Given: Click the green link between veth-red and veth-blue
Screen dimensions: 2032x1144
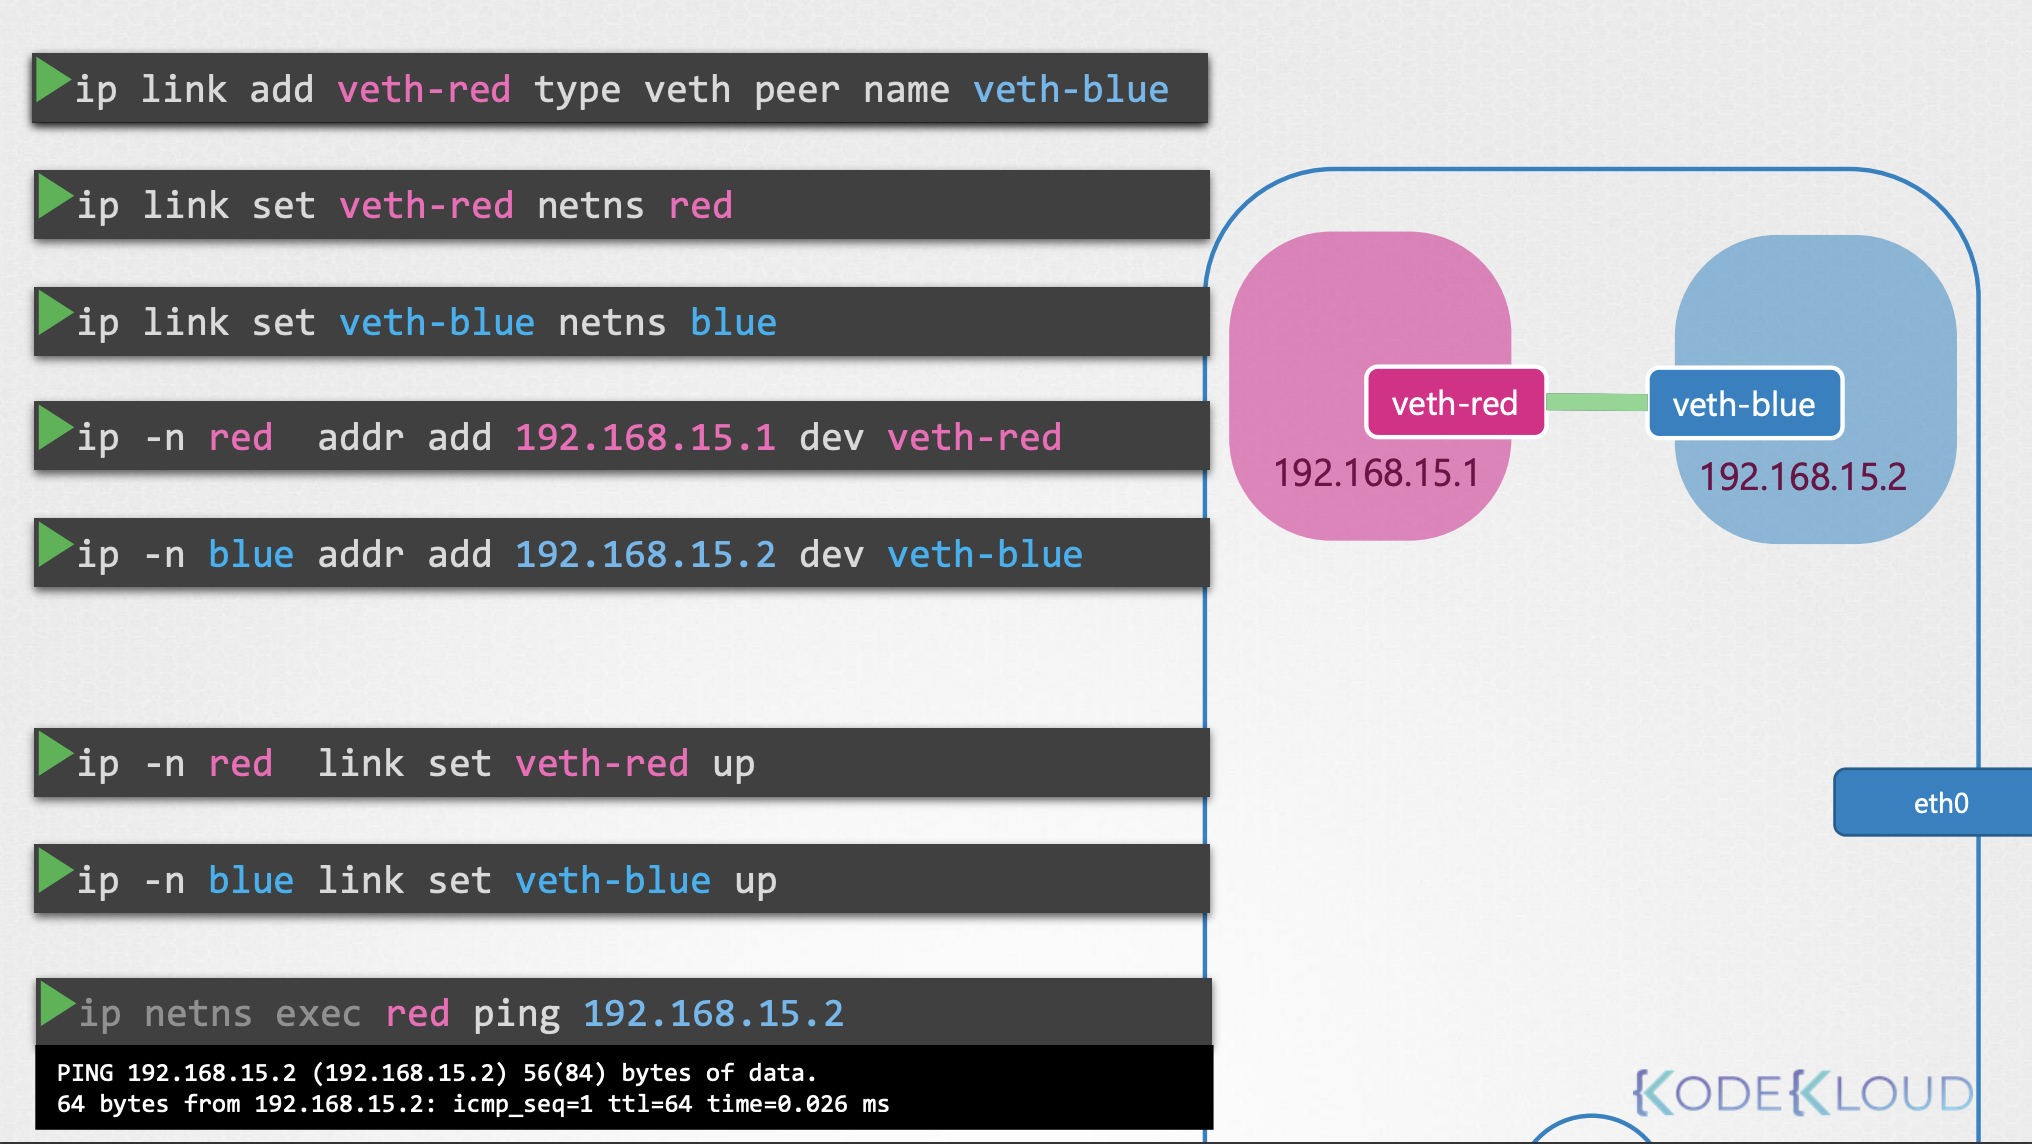Looking at the screenshot, I should click(1596, 402).
